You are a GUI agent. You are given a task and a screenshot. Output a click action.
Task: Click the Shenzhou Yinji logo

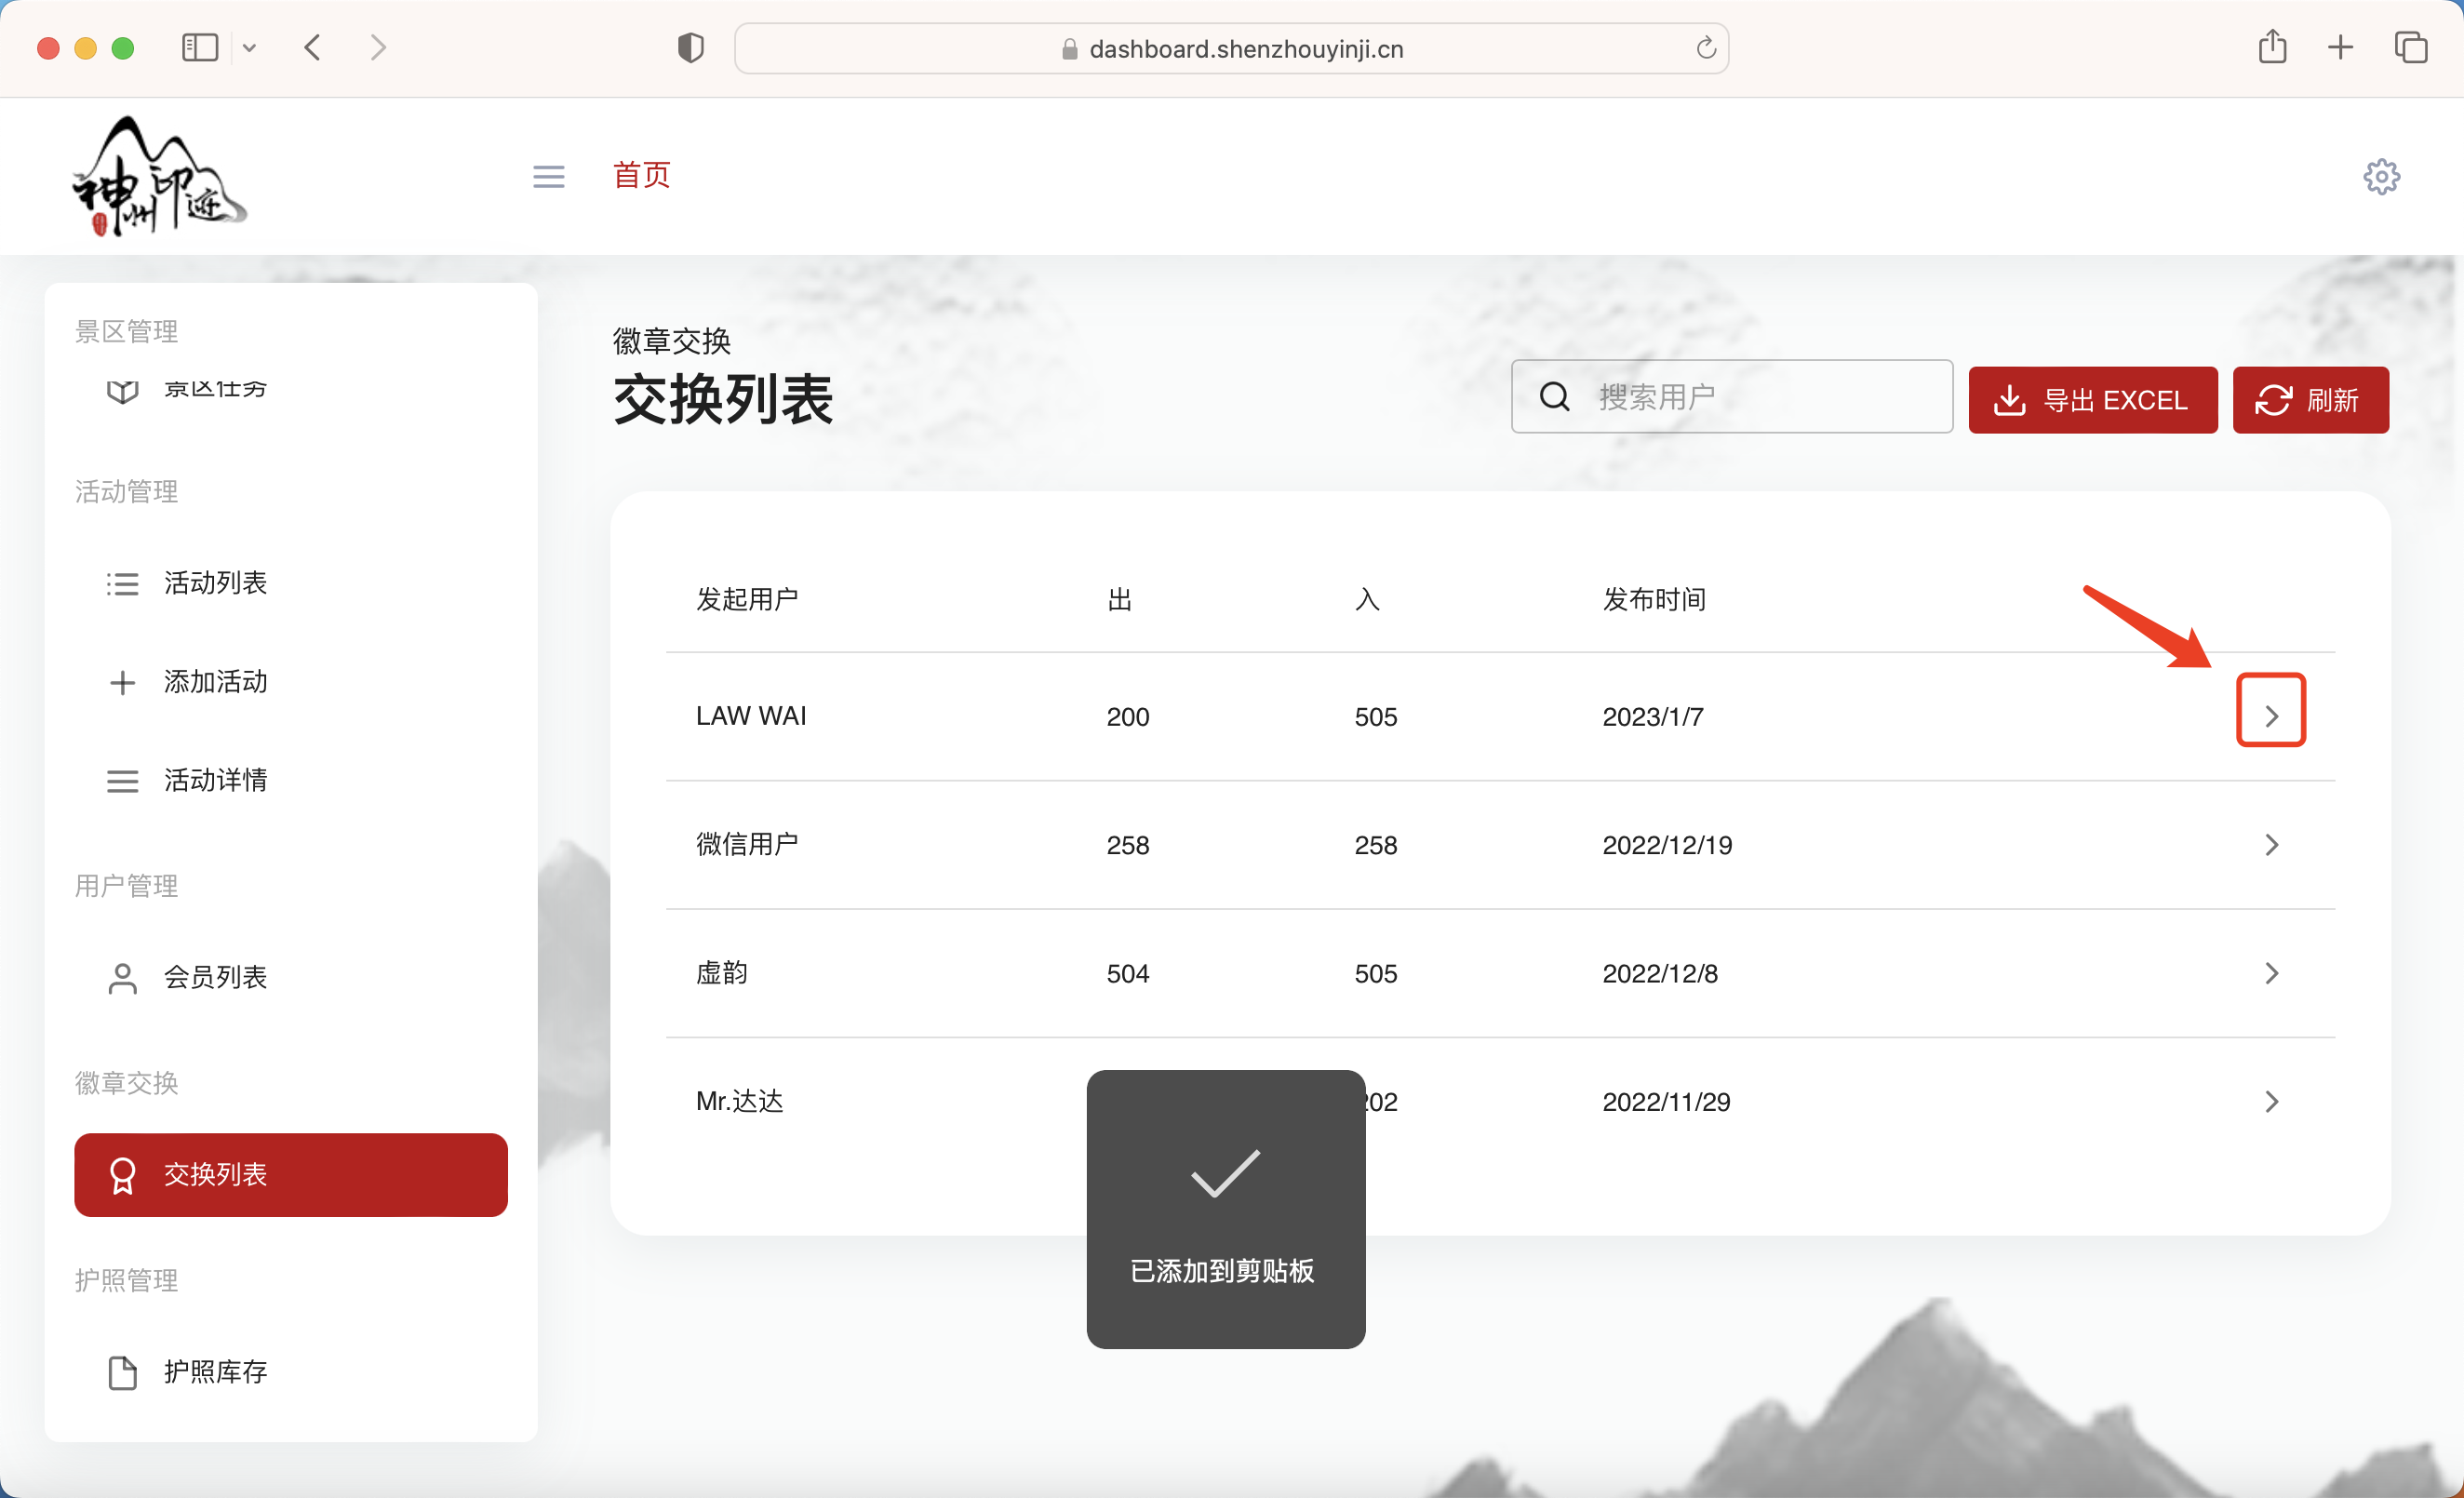(x=158, y=177)
